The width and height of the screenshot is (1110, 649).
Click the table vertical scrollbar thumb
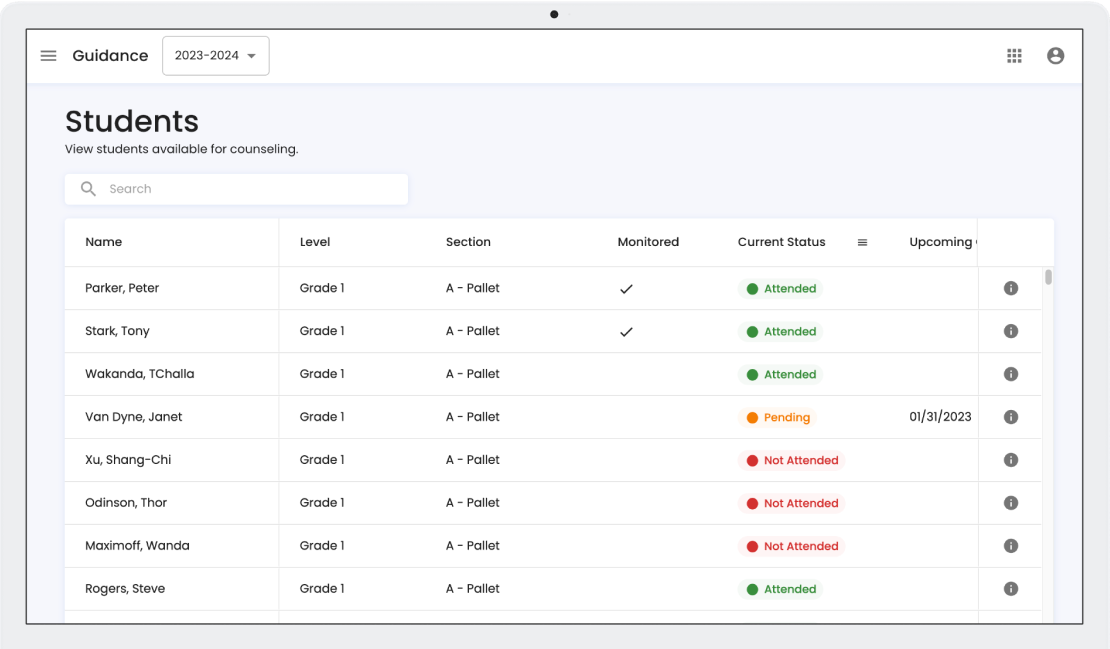point(1048,277)
